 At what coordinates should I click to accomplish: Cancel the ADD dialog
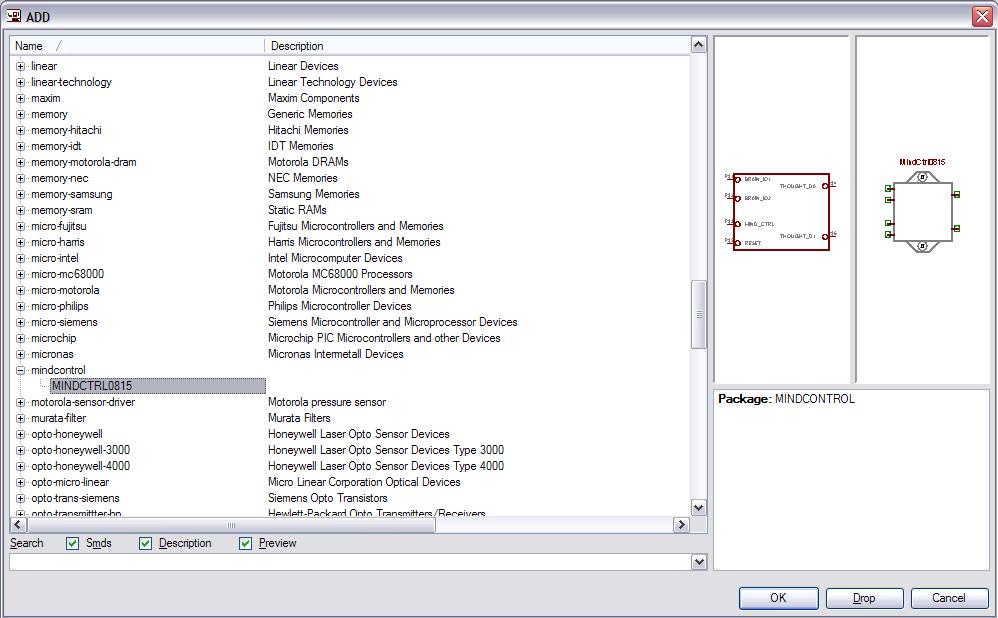click(x=948, y=598)
